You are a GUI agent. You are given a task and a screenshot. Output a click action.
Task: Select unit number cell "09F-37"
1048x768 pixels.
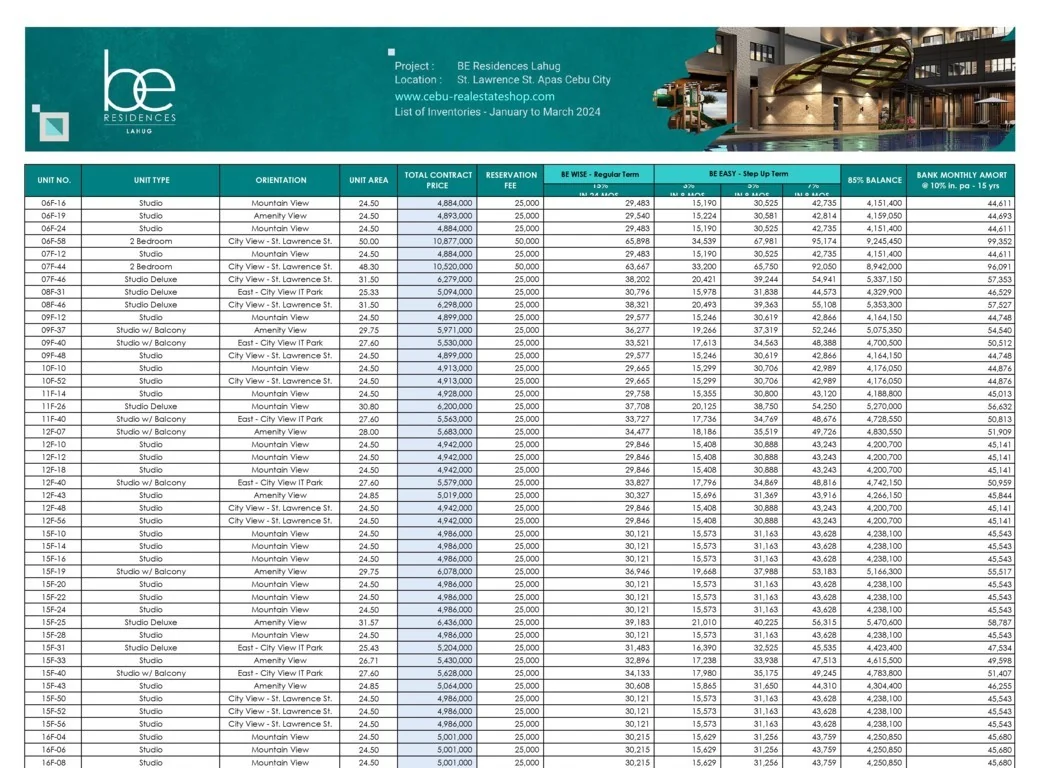pos(53,330)
